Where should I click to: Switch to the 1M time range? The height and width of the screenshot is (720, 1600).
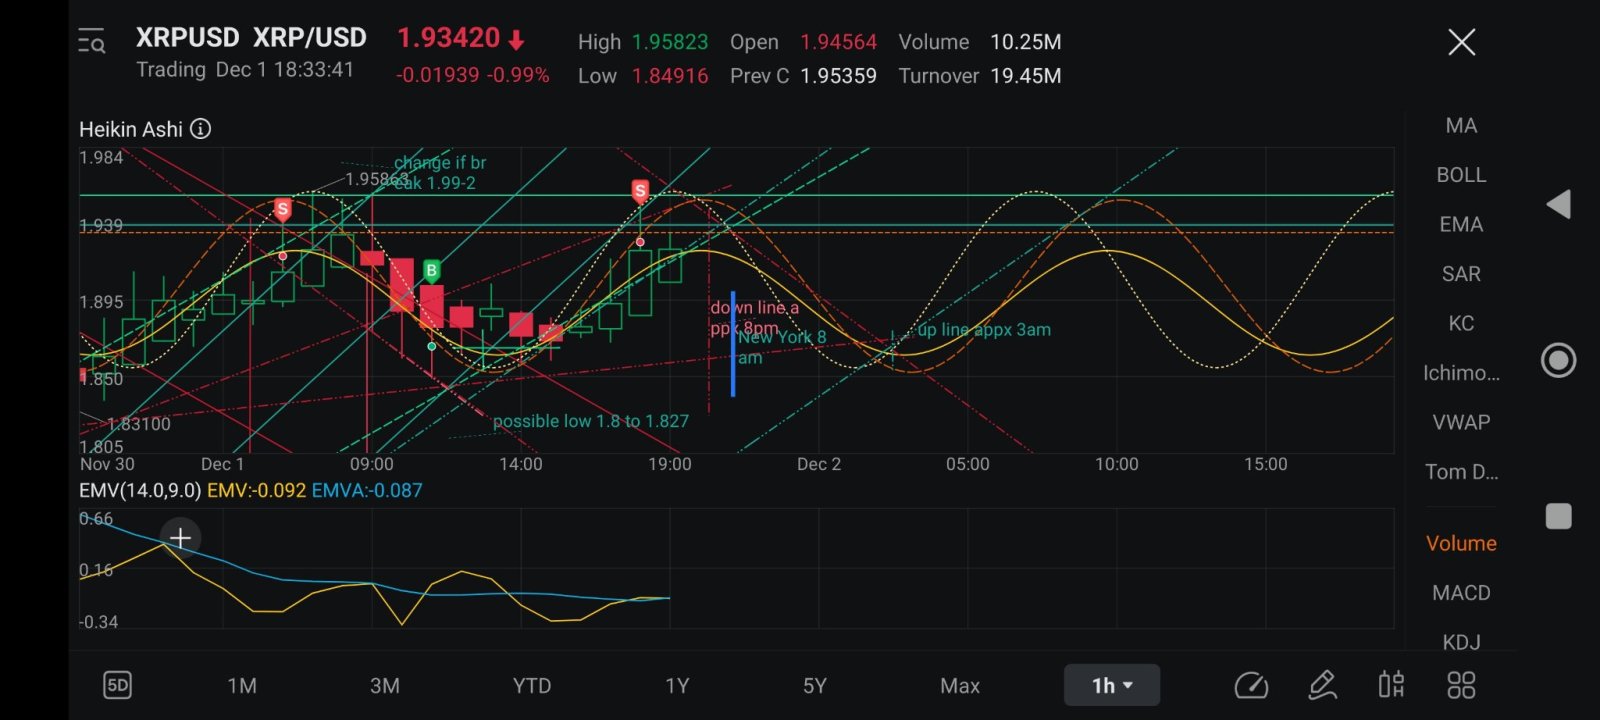click(x=242, y=686)
